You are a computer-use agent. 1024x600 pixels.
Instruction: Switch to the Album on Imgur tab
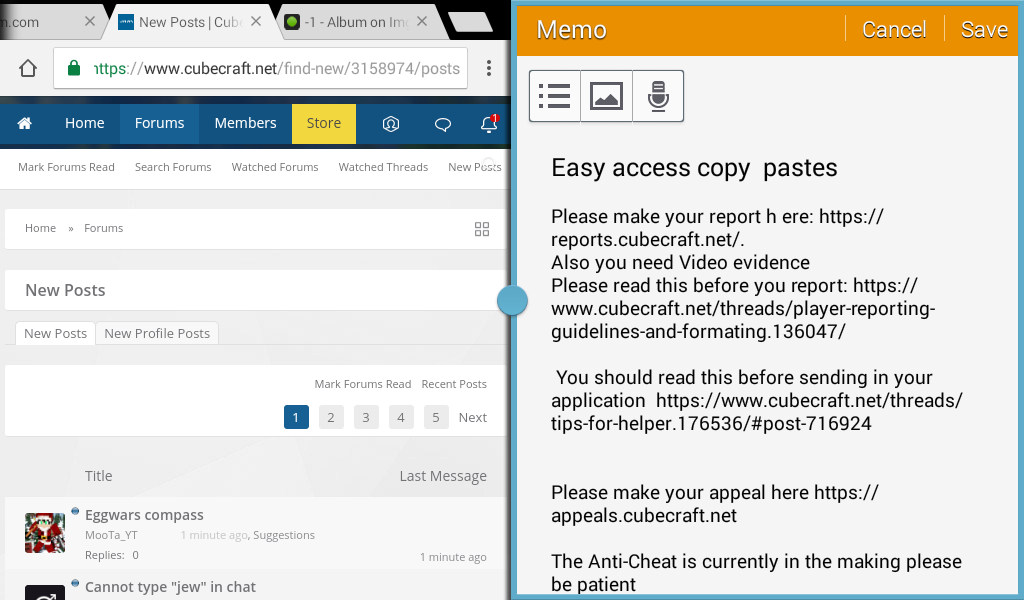[x=356, y=22]
